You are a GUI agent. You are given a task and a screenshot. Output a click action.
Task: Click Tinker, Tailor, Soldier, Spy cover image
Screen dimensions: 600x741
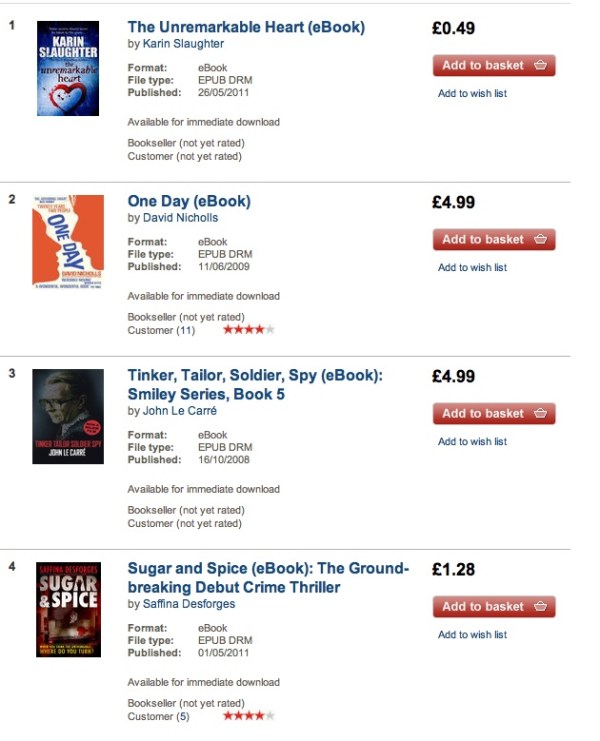(x=67, y=416)
